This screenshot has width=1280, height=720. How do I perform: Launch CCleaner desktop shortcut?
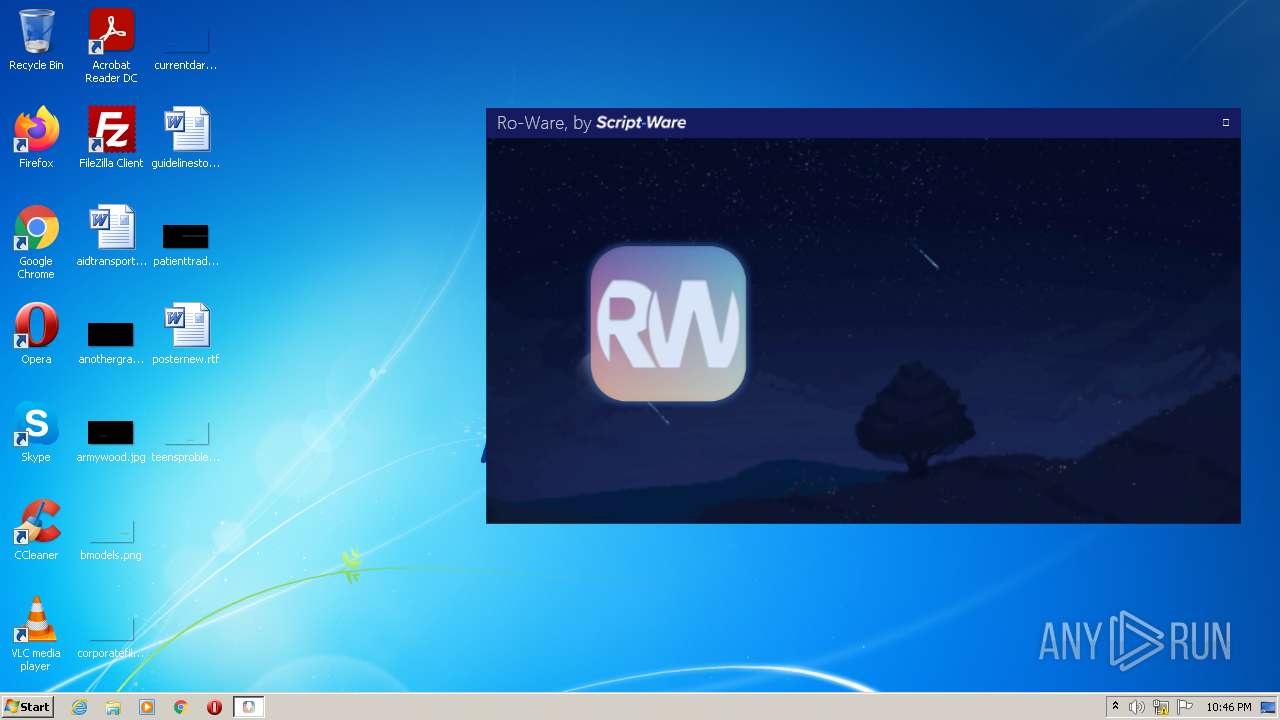pyautogui.click(x=36, y=530)
